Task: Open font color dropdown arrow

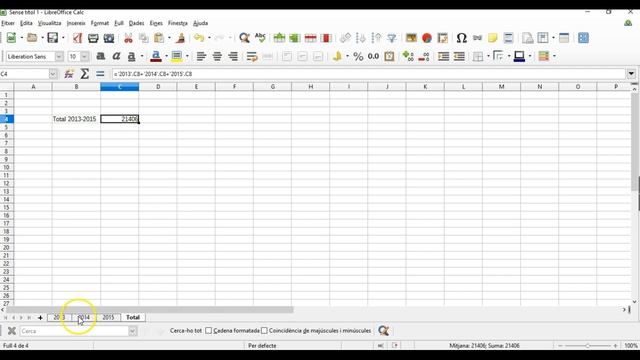Action: (167, 56)
